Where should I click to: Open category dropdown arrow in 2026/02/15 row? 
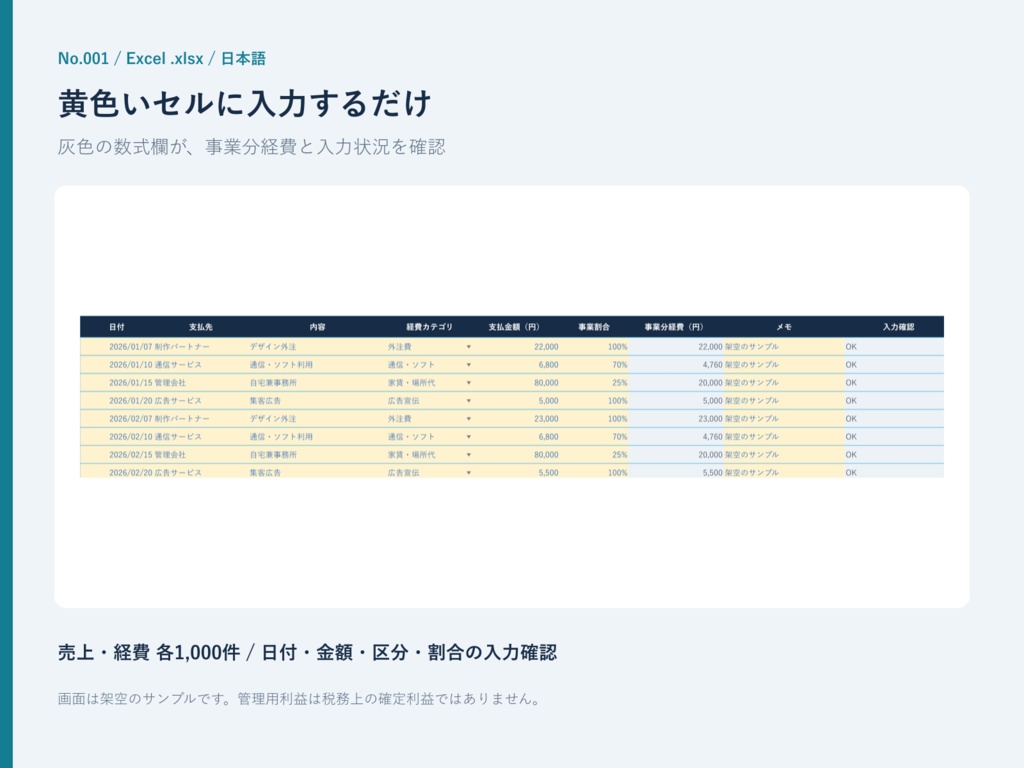pyautogui.click(x=468, y=455)
